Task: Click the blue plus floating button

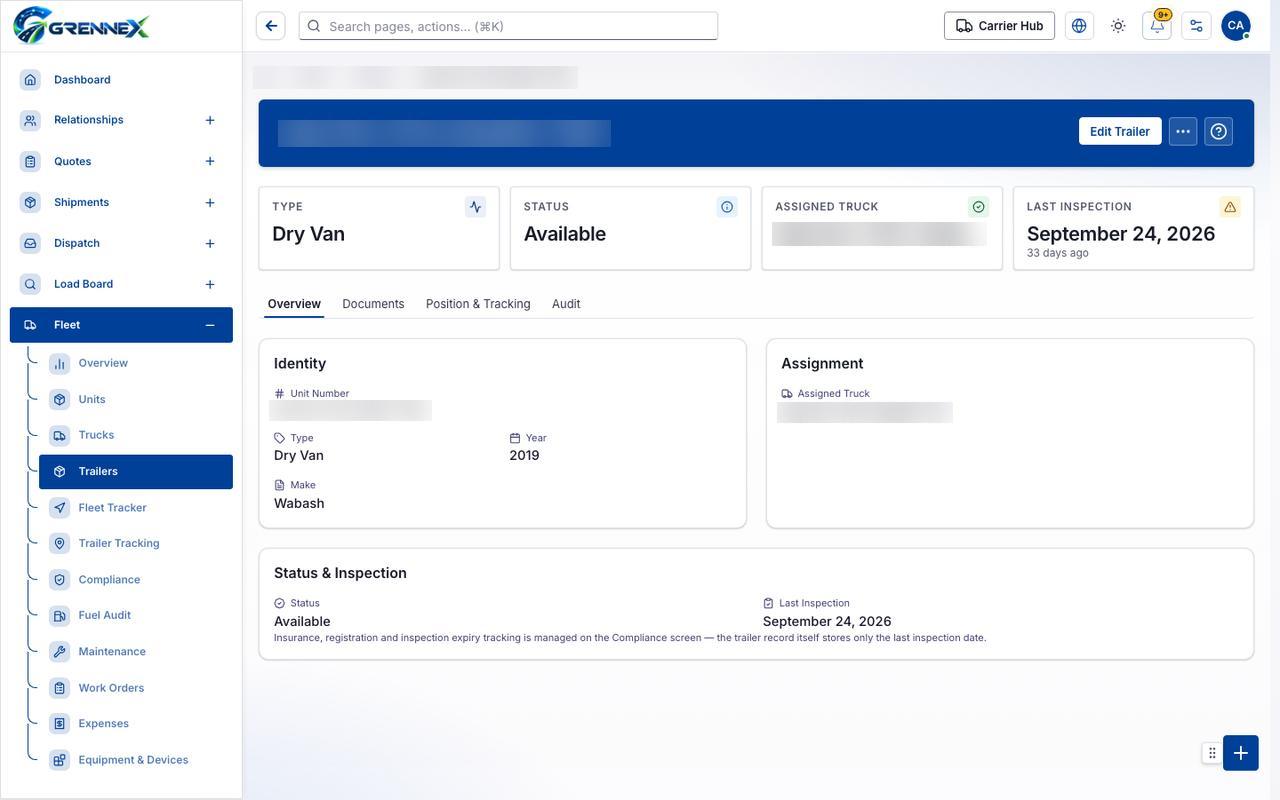Action: (x=1240, y=753)
